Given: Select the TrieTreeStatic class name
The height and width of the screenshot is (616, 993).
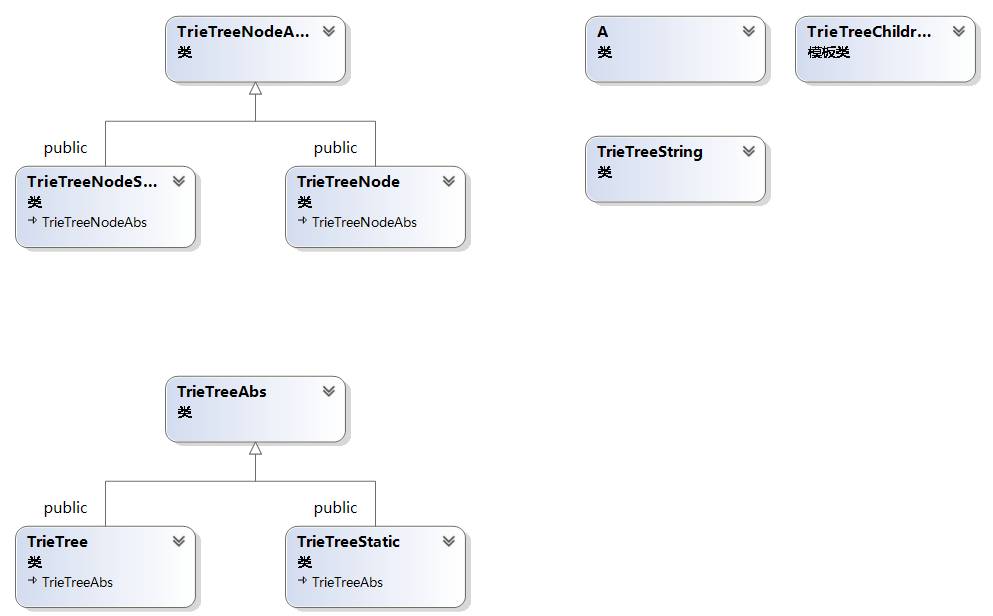Looking at the screenshot, I should point(348,542).
